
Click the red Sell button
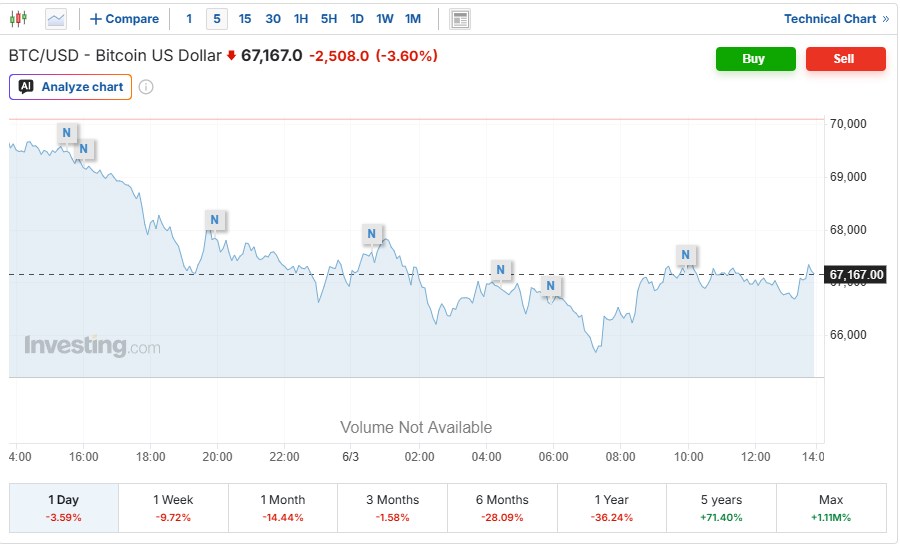tap(845, 59)
